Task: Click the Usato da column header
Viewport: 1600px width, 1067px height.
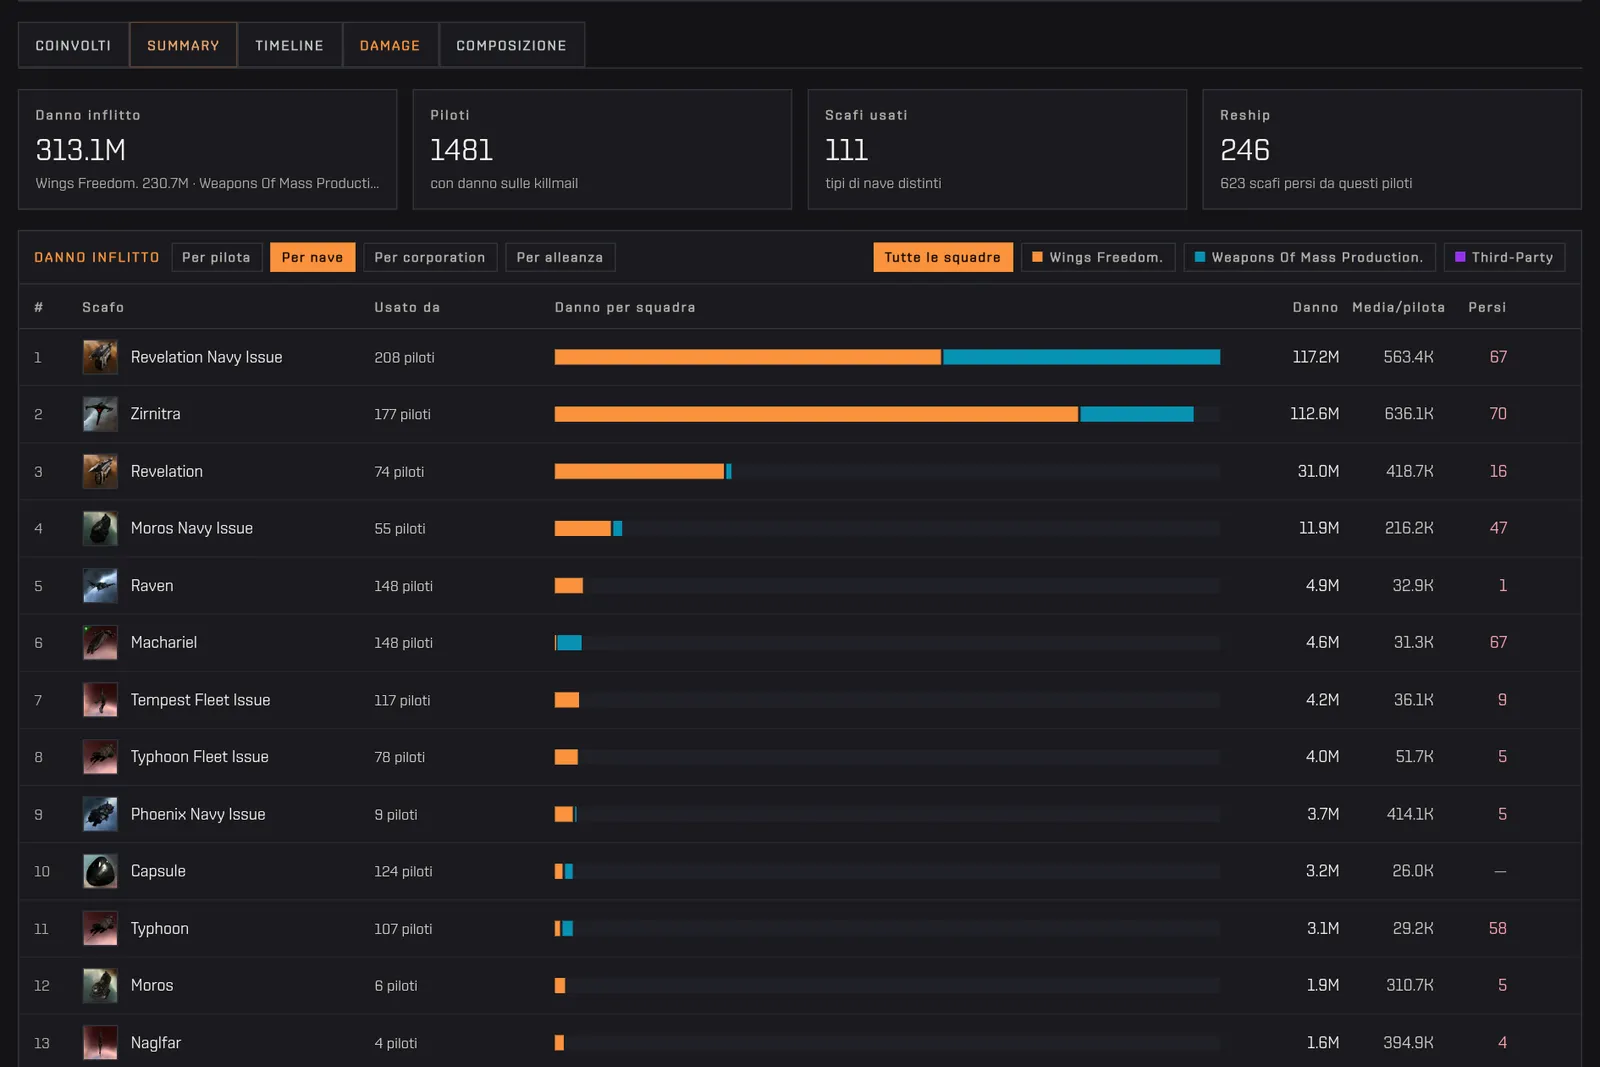Action: (407, 307)
